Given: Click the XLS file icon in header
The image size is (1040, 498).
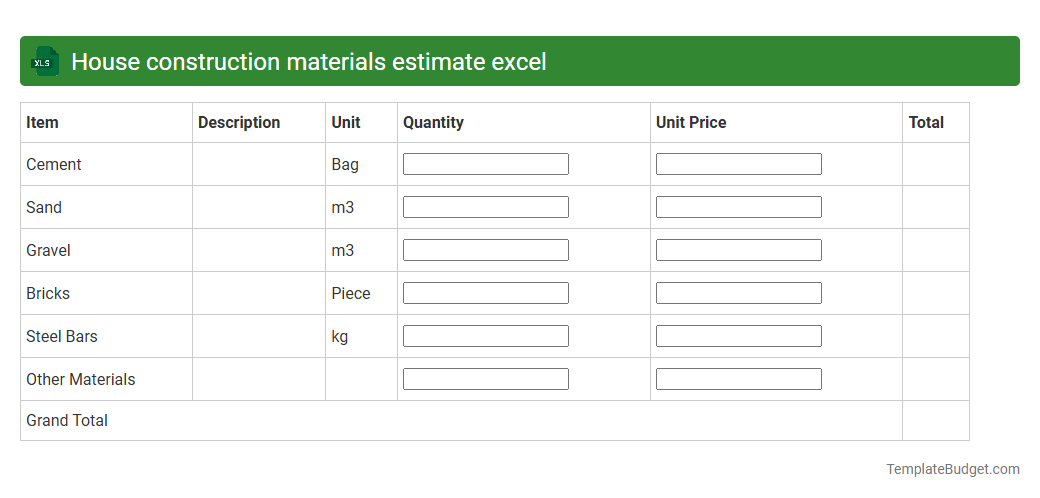Looking at the screenshot, I should pyautogui.click(x=44, y=61).
